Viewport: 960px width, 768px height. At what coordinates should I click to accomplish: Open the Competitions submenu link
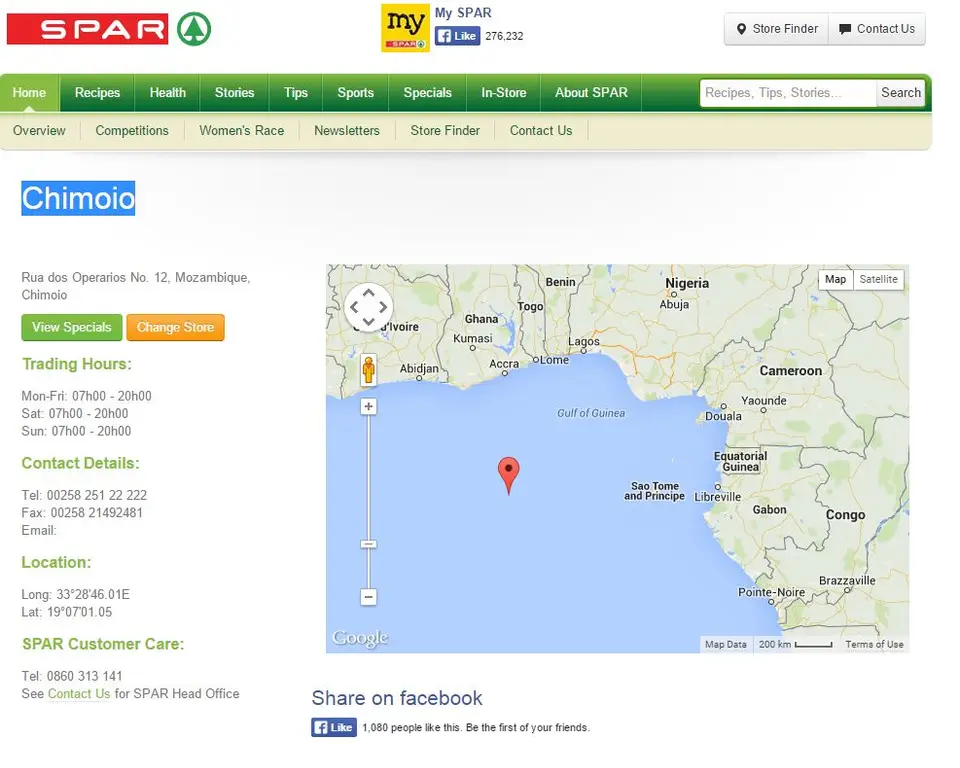click(132, 130)
